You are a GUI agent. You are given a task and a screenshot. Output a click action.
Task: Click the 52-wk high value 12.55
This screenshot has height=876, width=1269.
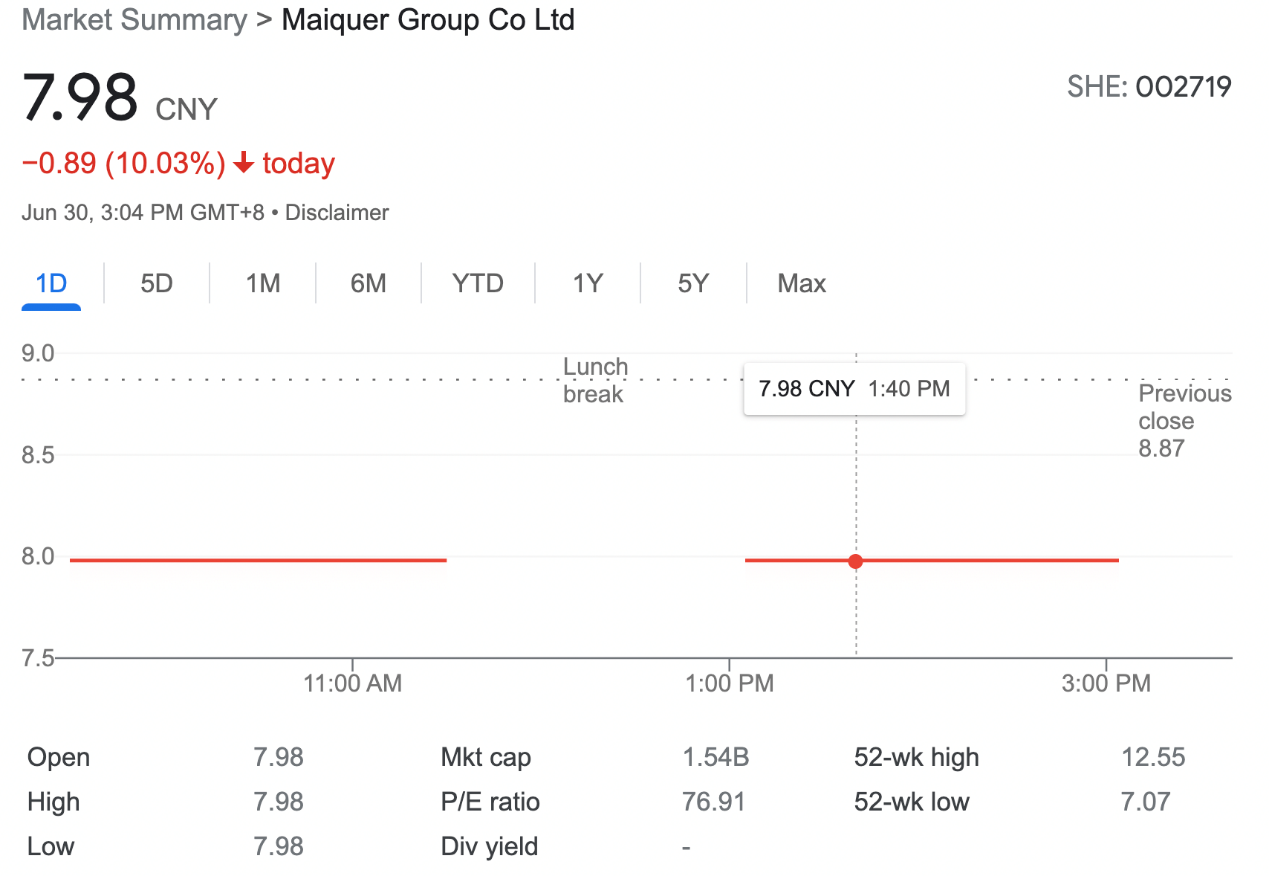point(1153,758)
